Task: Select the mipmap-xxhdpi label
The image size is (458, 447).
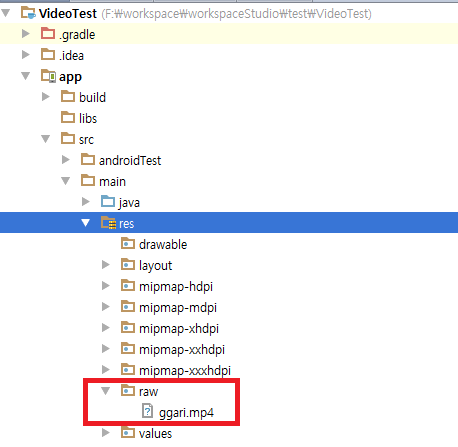Action: tap(182, 350)
